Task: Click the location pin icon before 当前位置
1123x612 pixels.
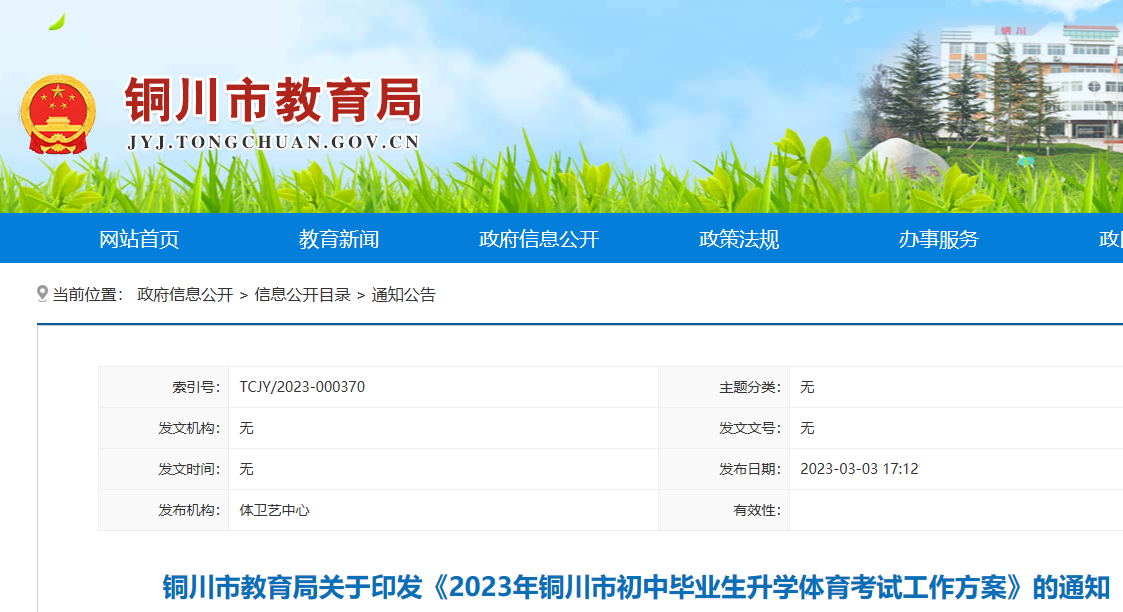Action: click(x=42, y=294)
